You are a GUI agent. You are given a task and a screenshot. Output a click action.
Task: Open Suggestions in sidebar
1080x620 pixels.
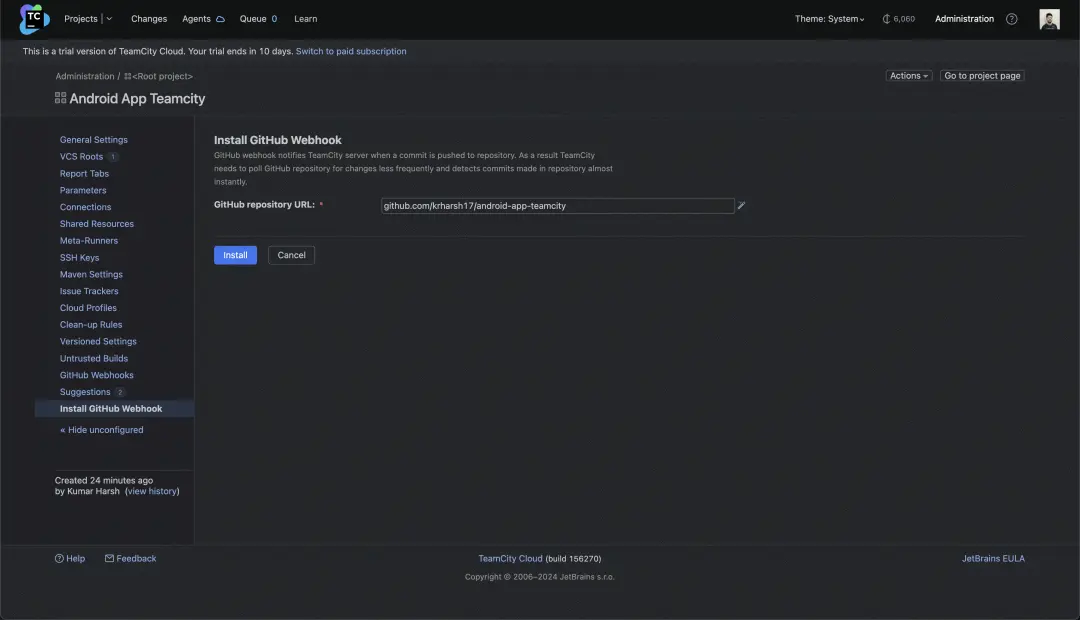tap(85, 392)
